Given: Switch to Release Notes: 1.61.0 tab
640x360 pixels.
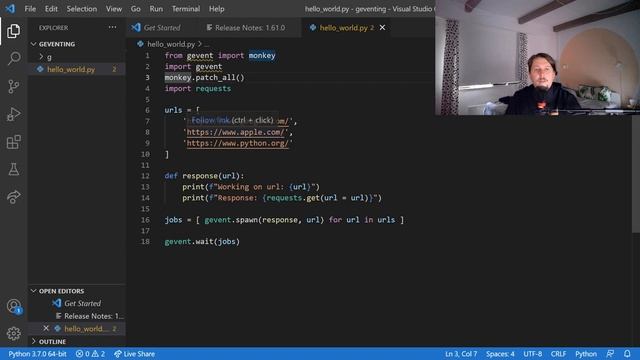Looking at the screenshot, I should coord(250,28).
